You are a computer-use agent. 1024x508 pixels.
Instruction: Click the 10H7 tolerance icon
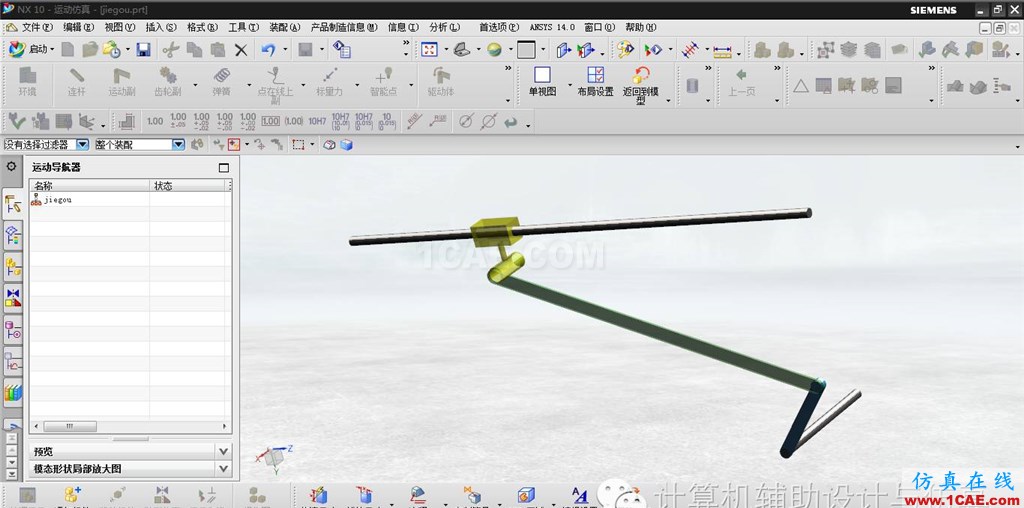click(x=317, y=121)
